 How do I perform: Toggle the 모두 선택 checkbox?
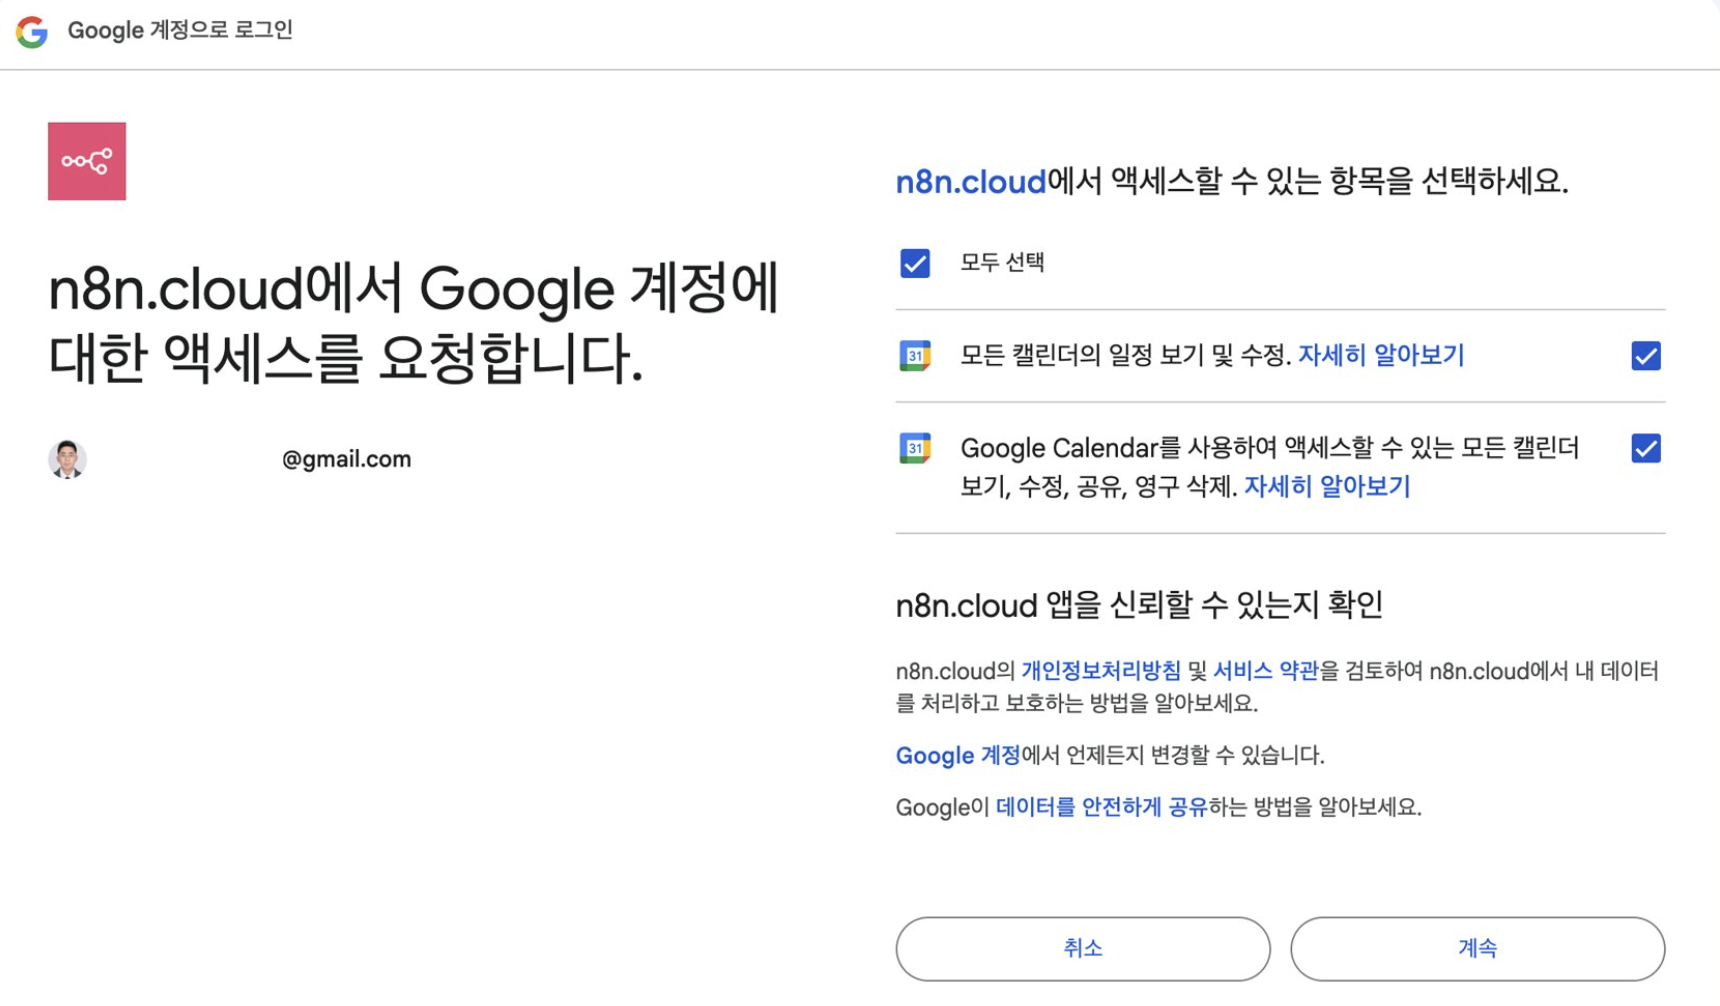tap(915, 263)
